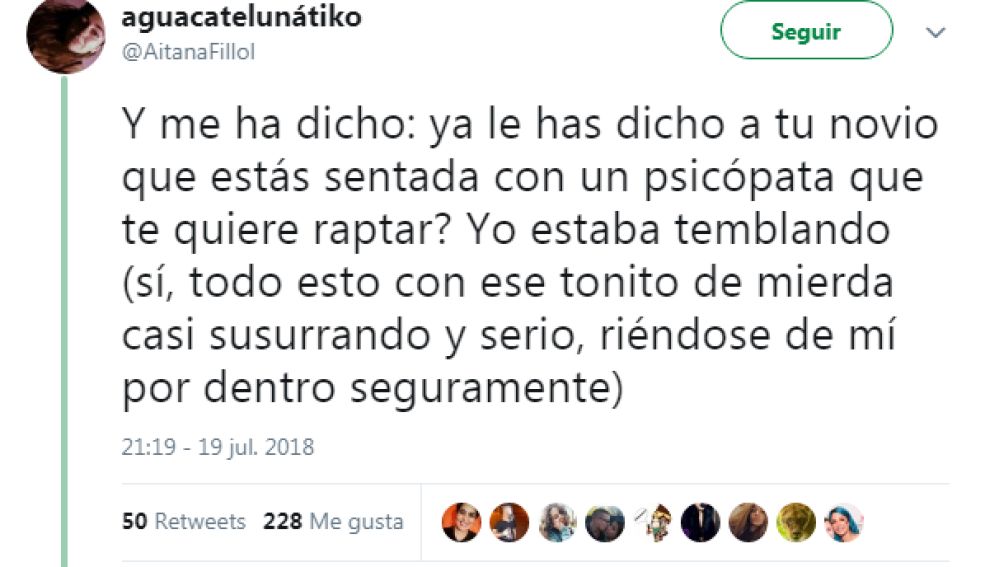Screen dimensions: 999x567
Task: View the 228 Me gusta list
Action: (333, 521)
